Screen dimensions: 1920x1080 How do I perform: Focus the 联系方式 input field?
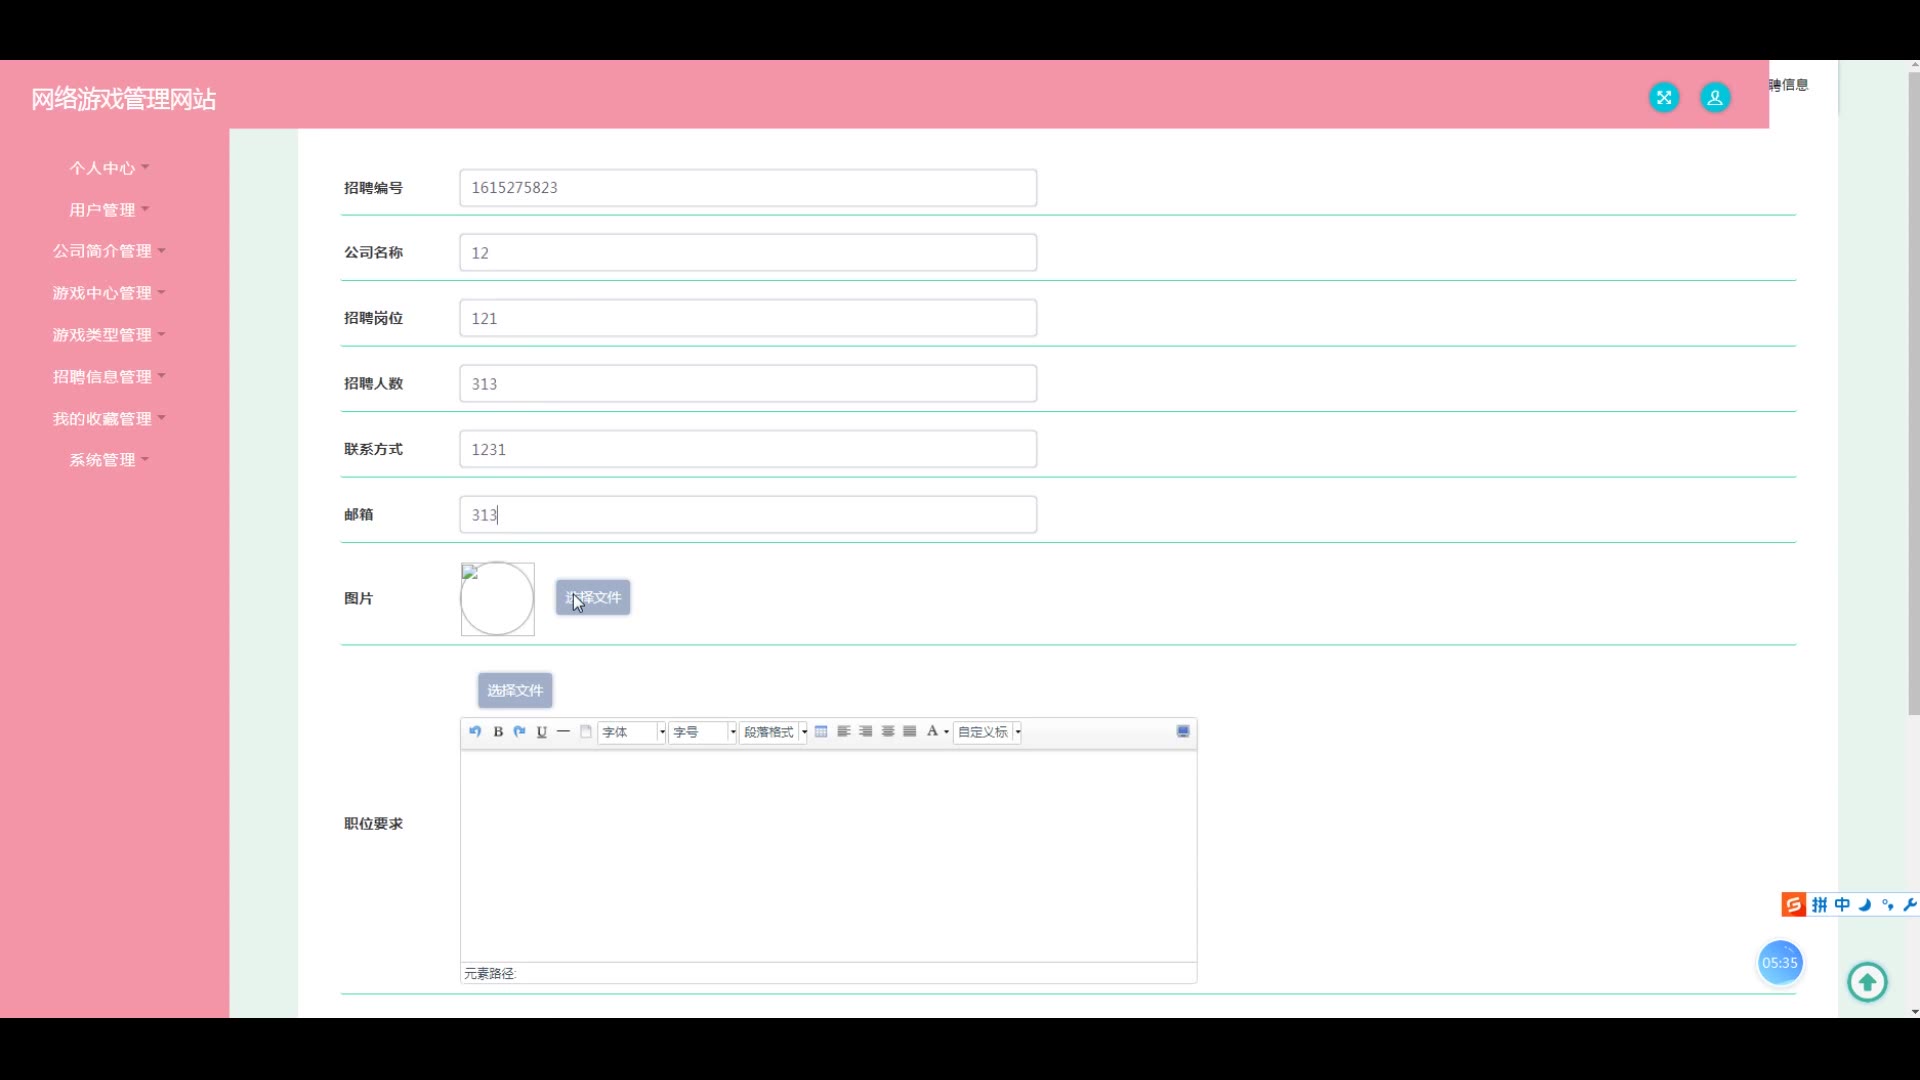(x=748, y=449)
